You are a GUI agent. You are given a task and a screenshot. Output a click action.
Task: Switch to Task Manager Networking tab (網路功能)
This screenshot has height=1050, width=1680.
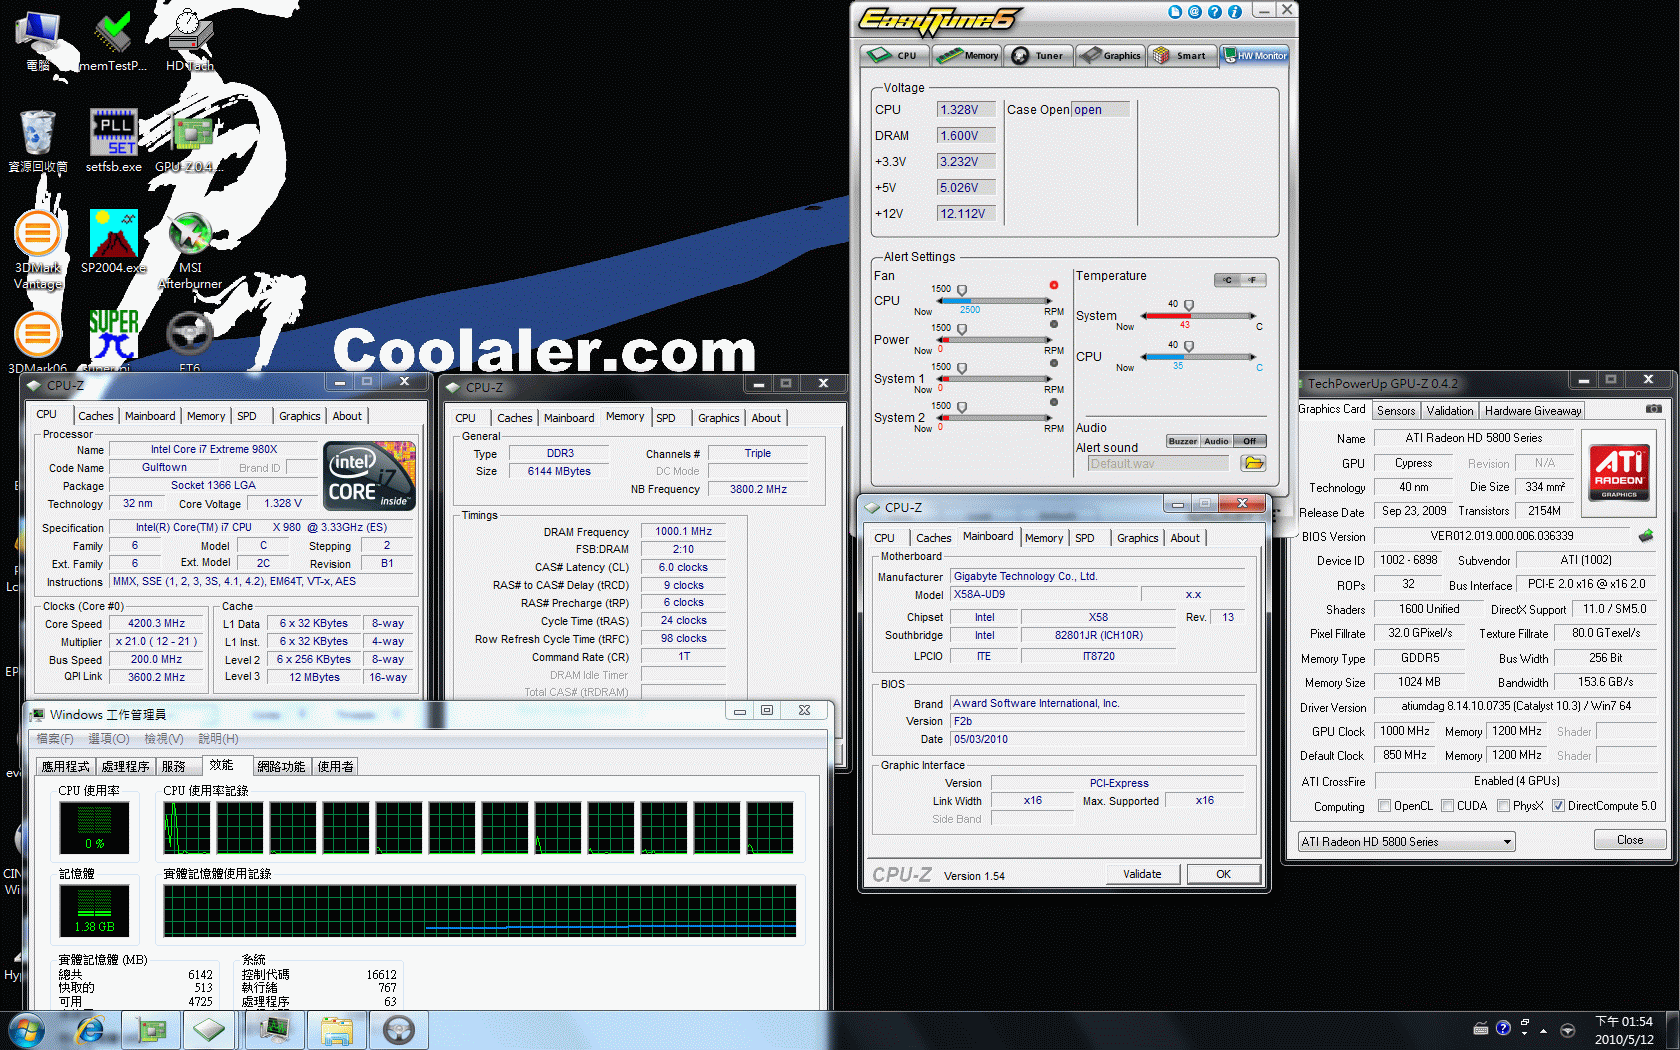[x=281, y=767]
